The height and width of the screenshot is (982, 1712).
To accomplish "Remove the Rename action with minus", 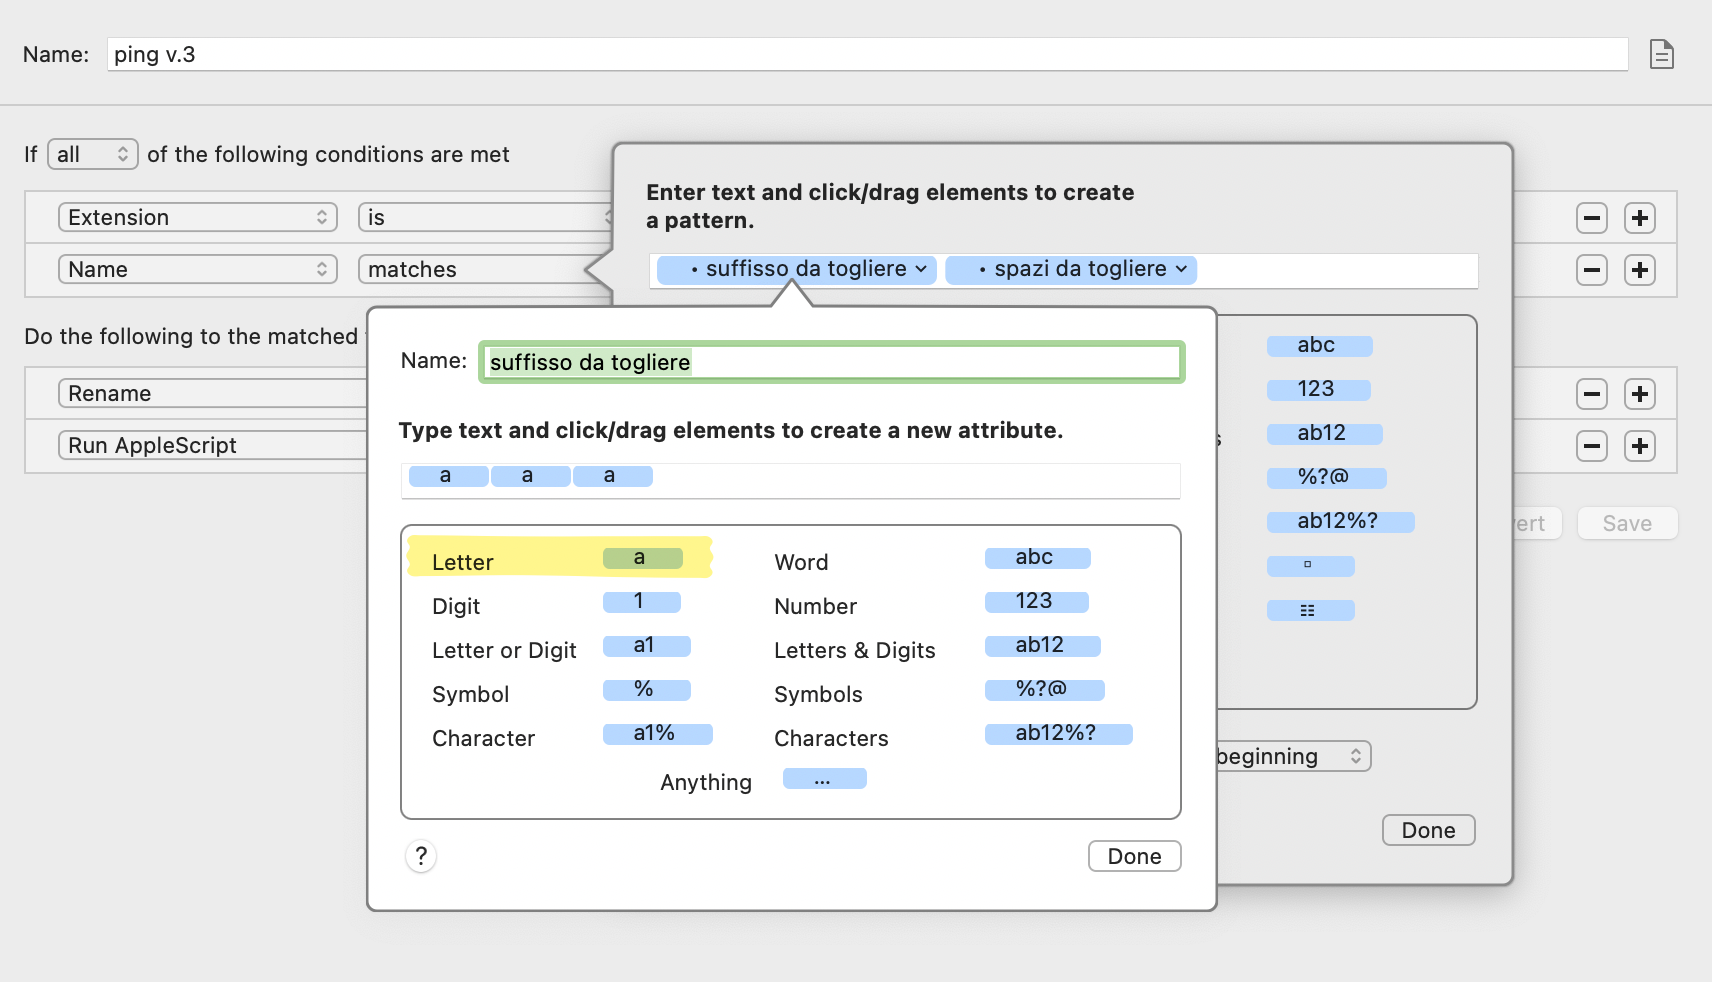I will (x=1592, y=394).
